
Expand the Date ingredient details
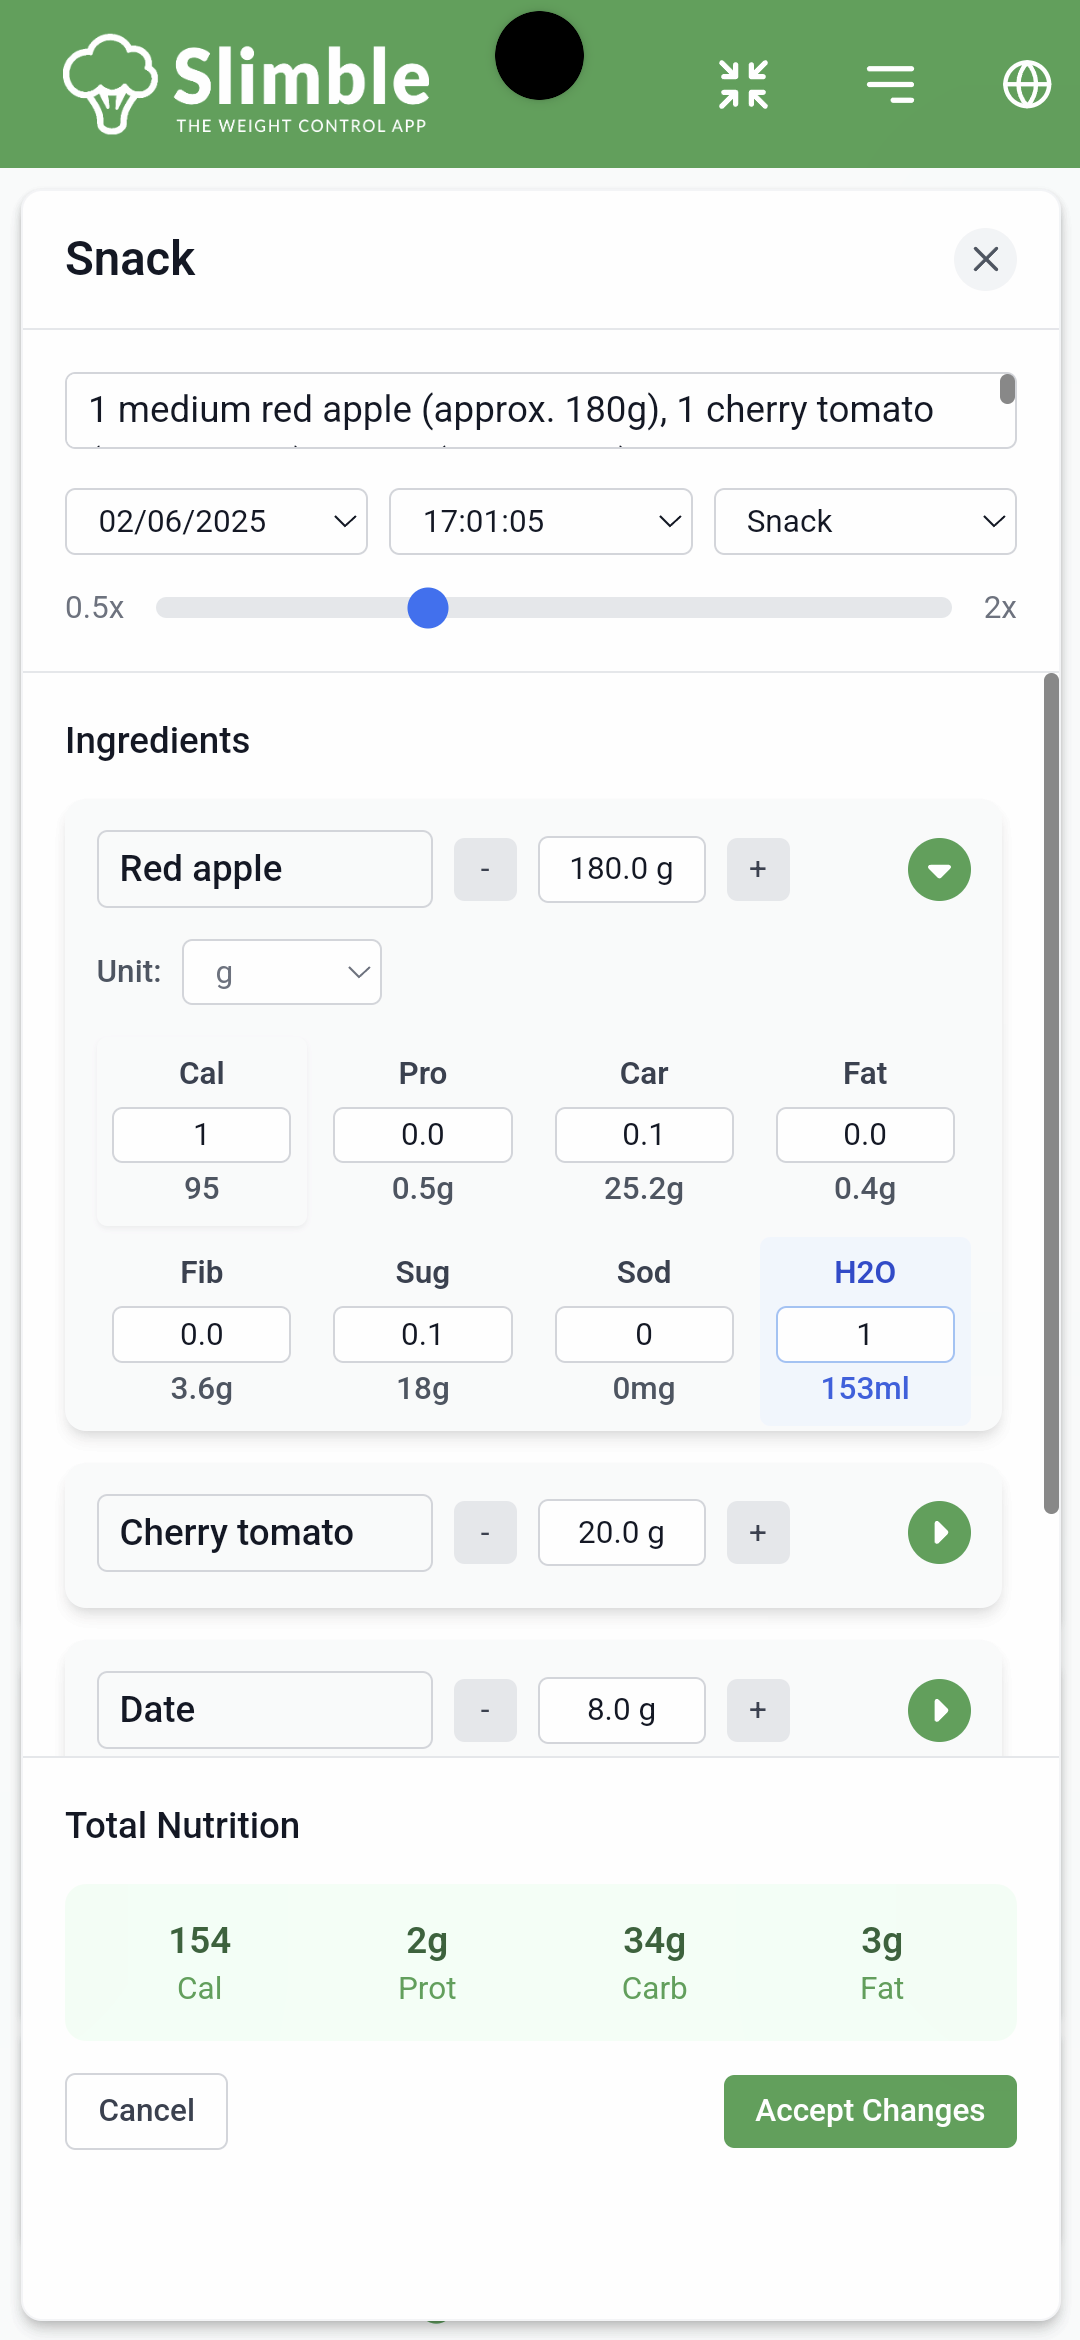coord(939,1710)
